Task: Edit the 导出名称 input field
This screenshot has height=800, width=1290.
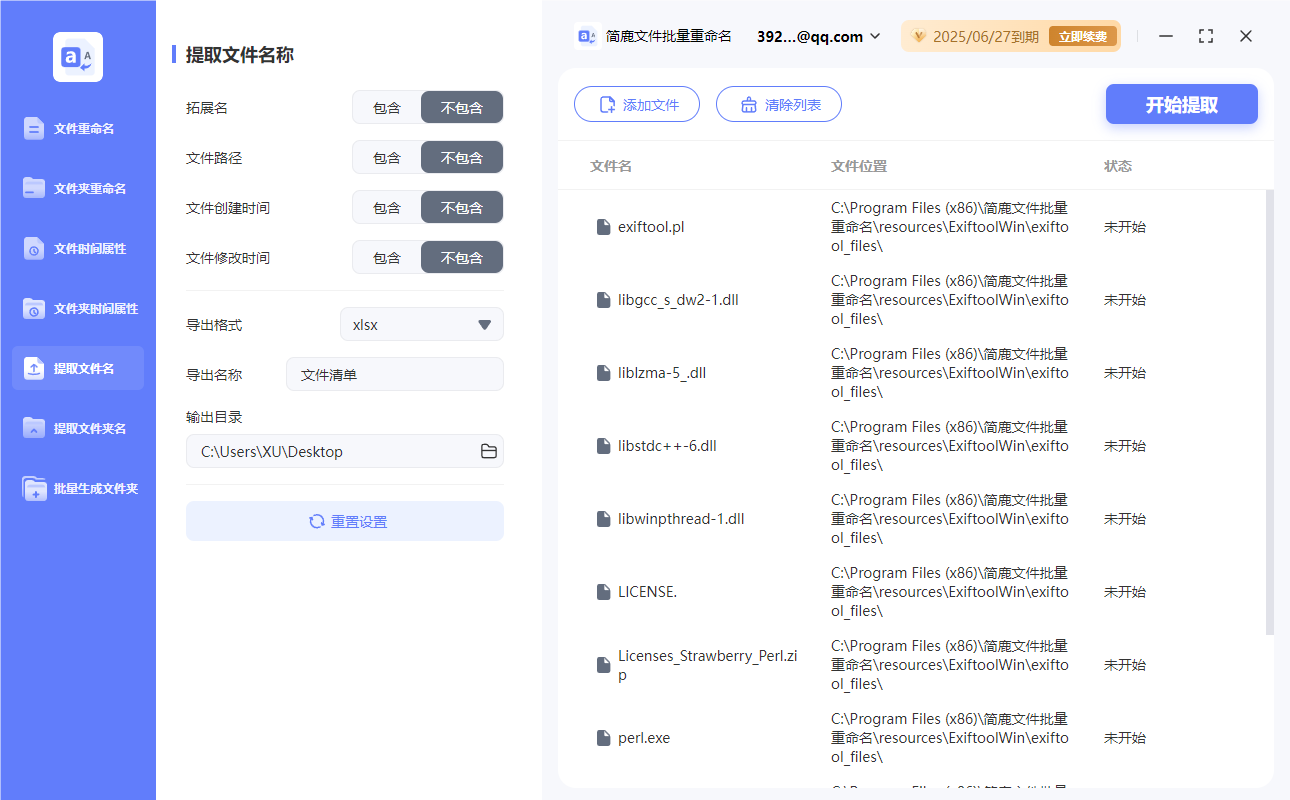Action: click(394, 374)
